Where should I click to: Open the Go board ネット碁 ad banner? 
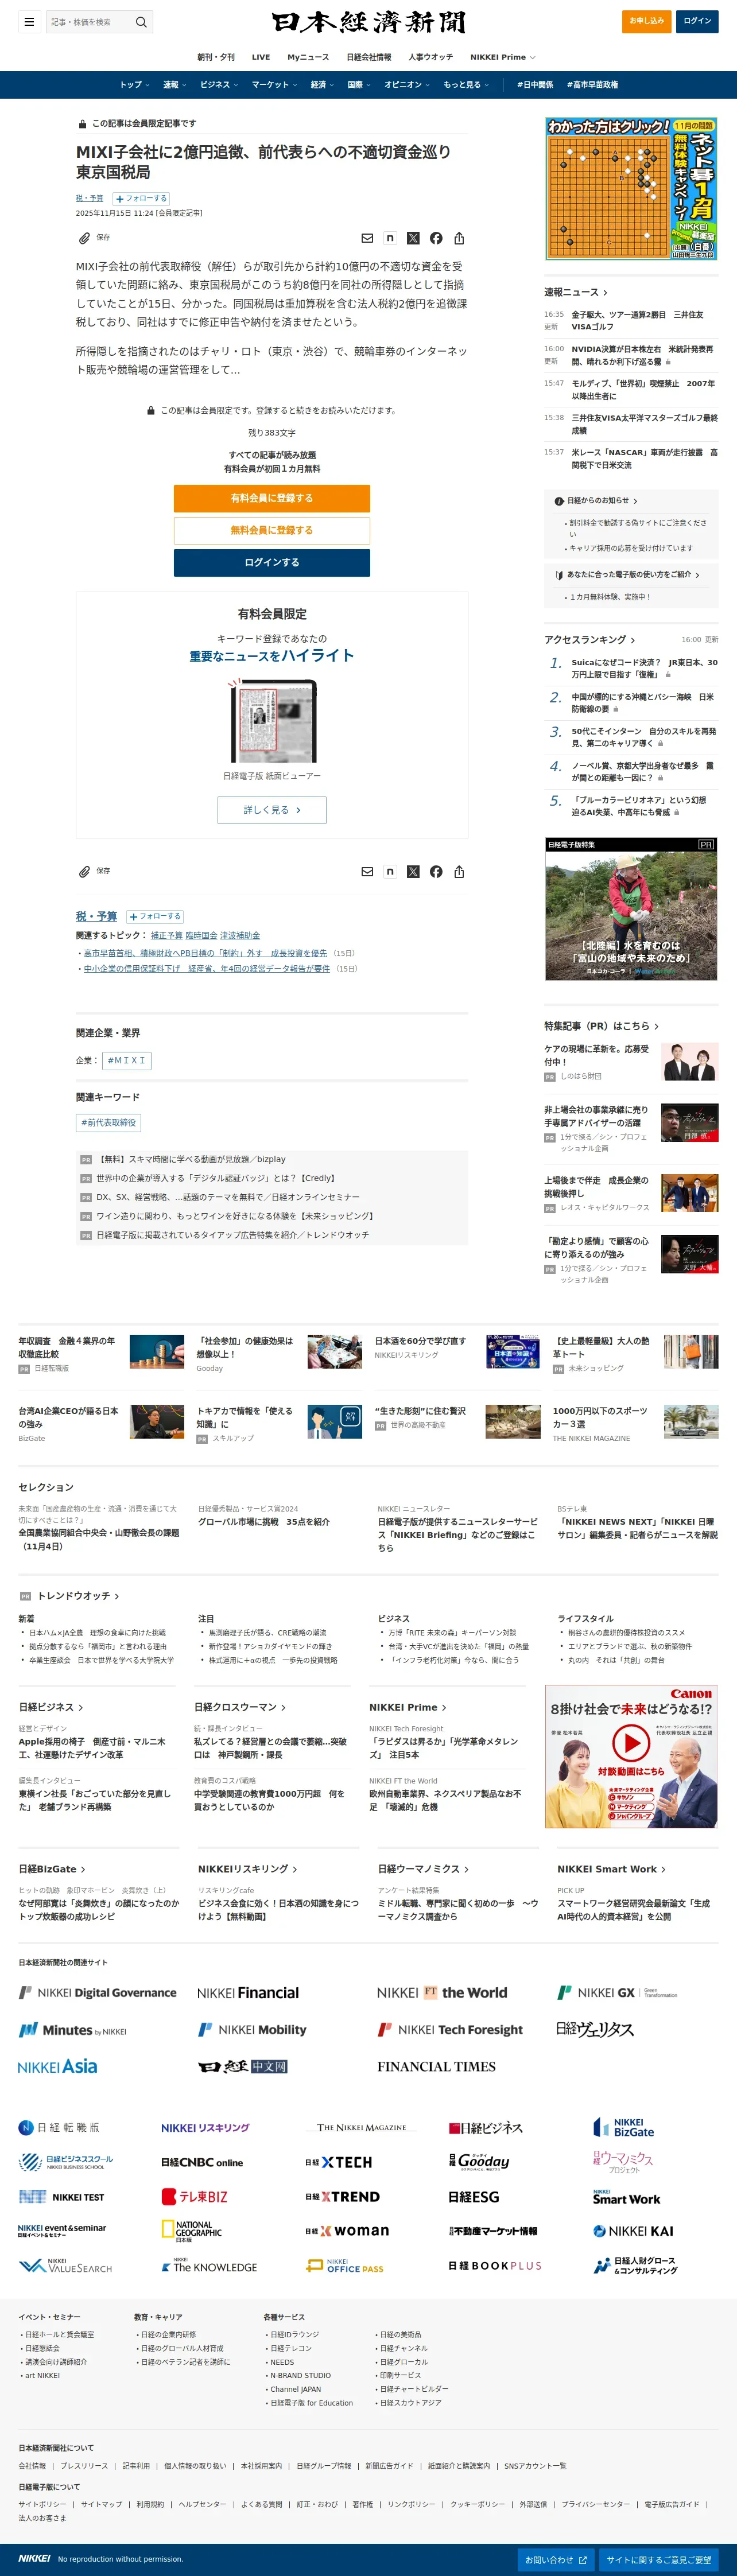click(631, 189)
